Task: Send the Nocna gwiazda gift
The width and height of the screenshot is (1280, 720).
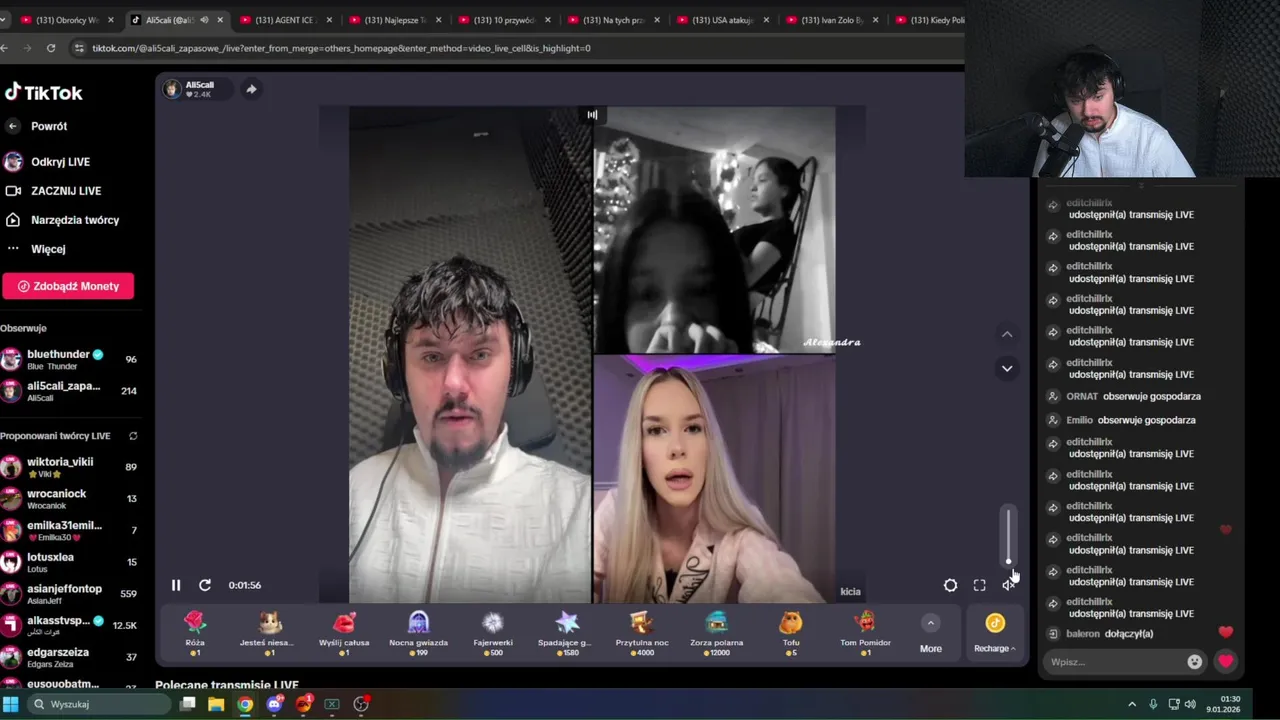Action: pyautogui.click(x=418, y=633)
